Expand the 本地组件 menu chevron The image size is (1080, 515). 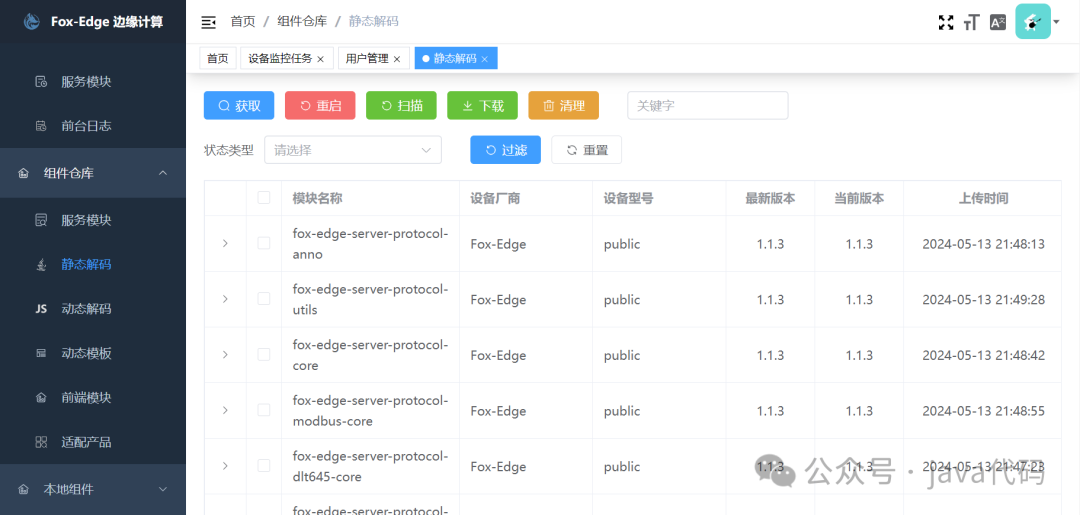coord(163,490)
